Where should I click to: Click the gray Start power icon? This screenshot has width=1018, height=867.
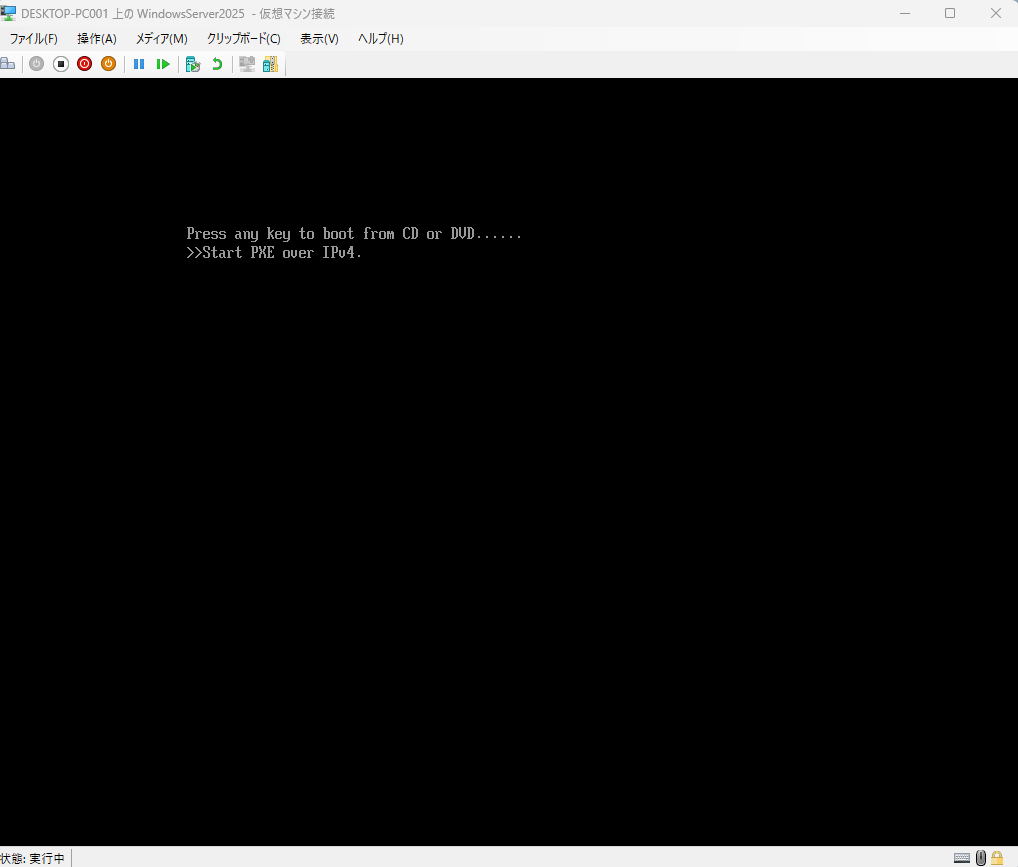point(36,64)
